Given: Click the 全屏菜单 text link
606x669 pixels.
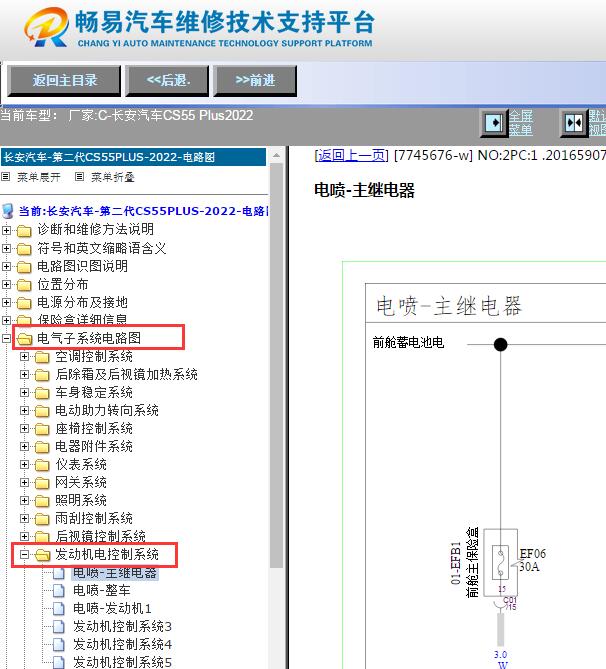Looking at the screenshot, I should (521, 123).
